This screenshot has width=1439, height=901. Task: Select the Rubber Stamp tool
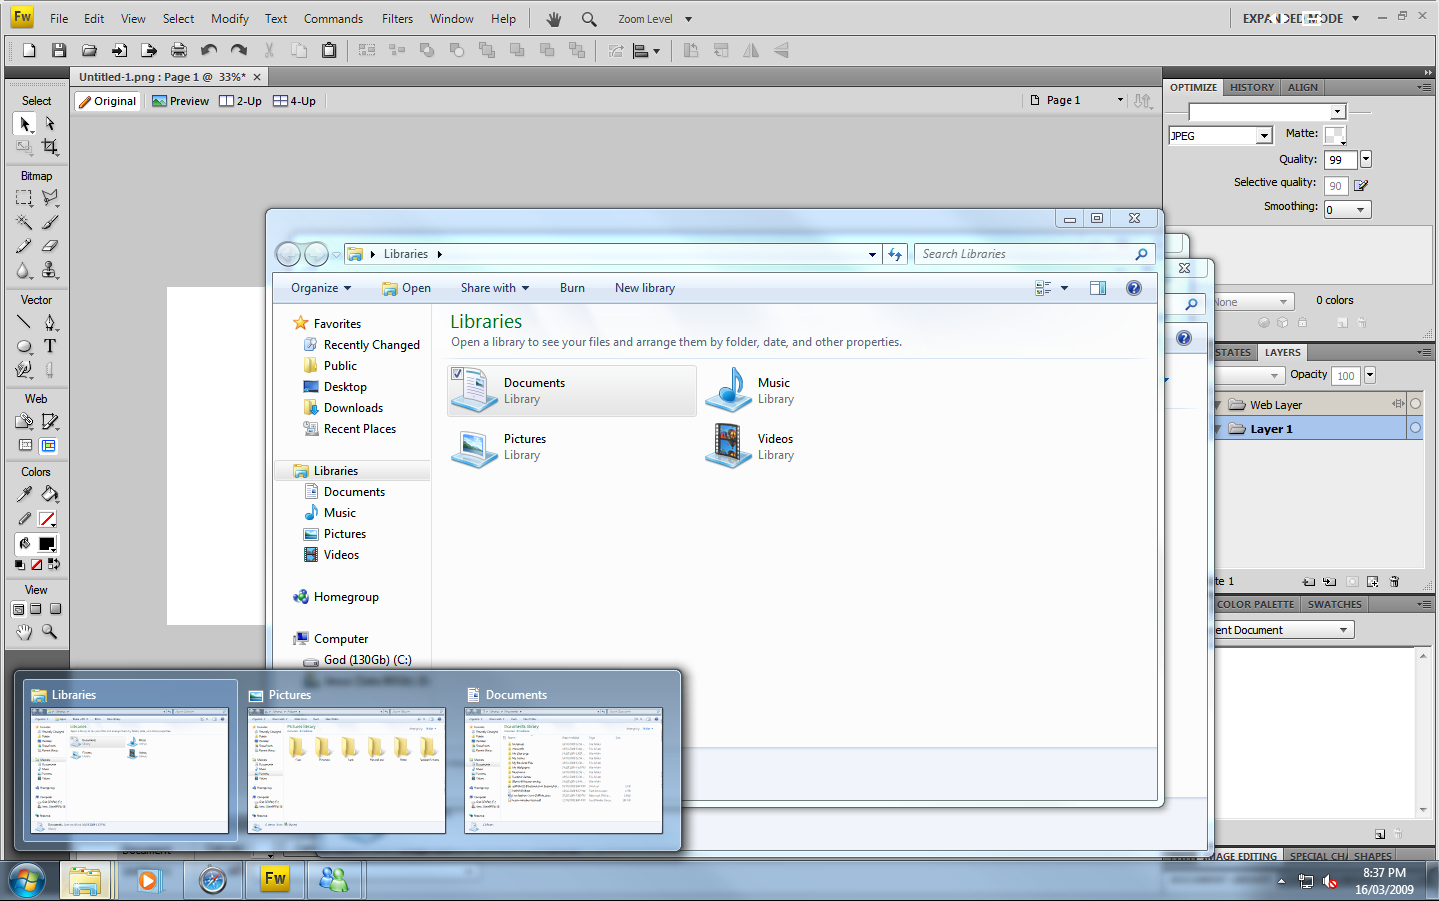pos(50,270)
